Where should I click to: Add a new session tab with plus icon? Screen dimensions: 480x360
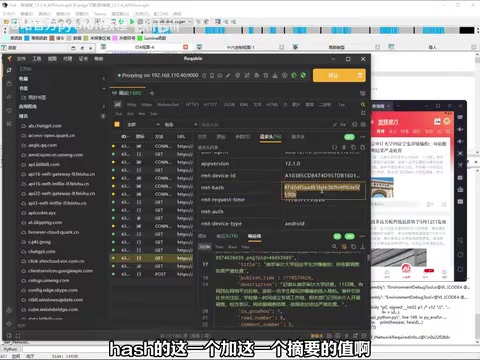[x=152, y=93]
